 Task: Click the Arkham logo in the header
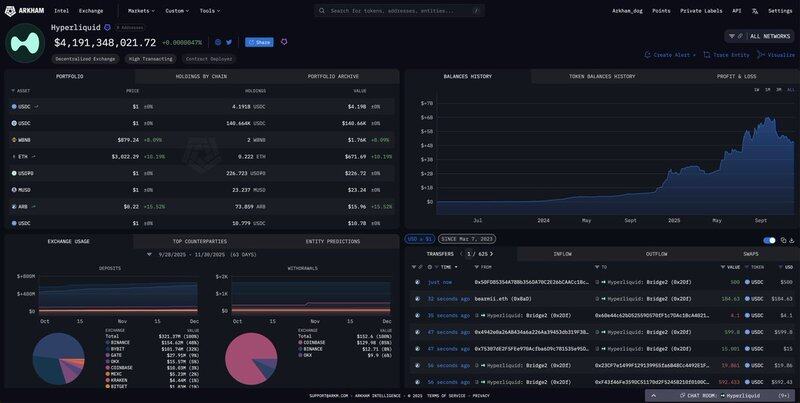pyautogui.click(x=24, y=10)
